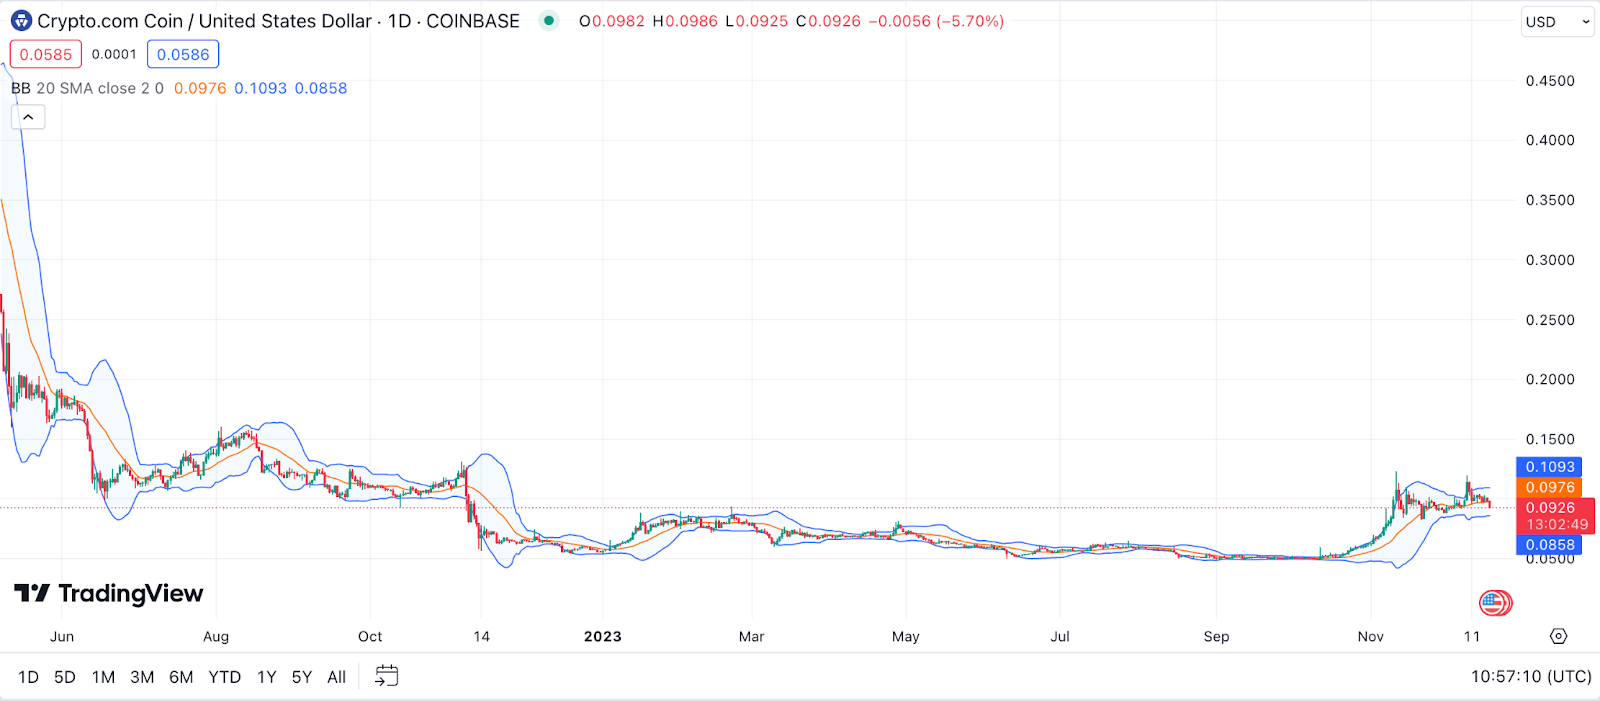The width and height of the screenshot is (1600, 701).
Task: Select the All time range
Action: [x=337, y=677]
